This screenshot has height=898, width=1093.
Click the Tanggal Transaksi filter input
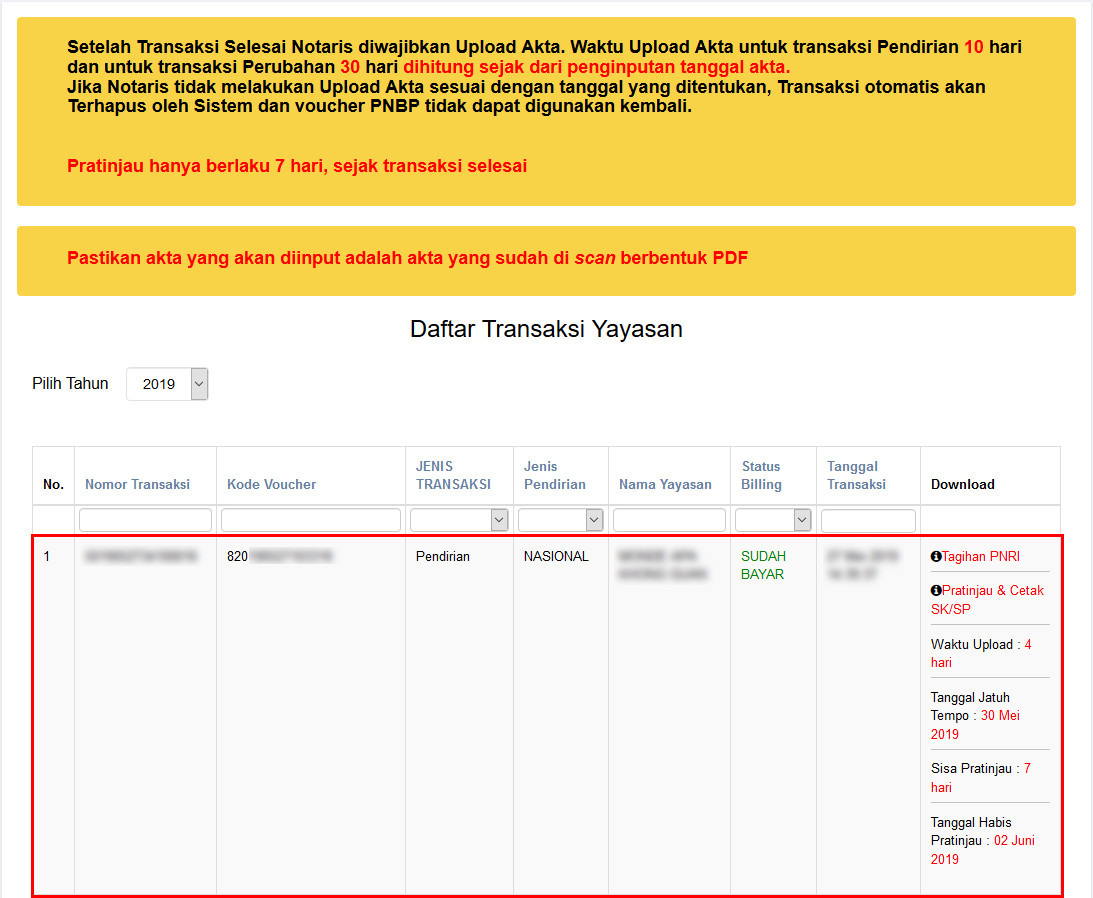pyautogui.click(x=868, y=520)
